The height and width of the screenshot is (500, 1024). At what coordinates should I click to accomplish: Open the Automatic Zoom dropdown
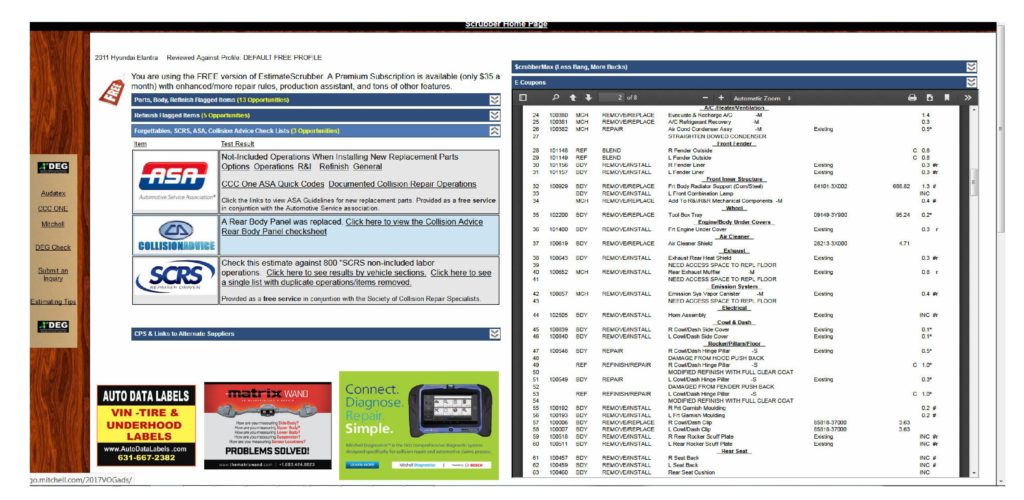click(x=762, y=98)
